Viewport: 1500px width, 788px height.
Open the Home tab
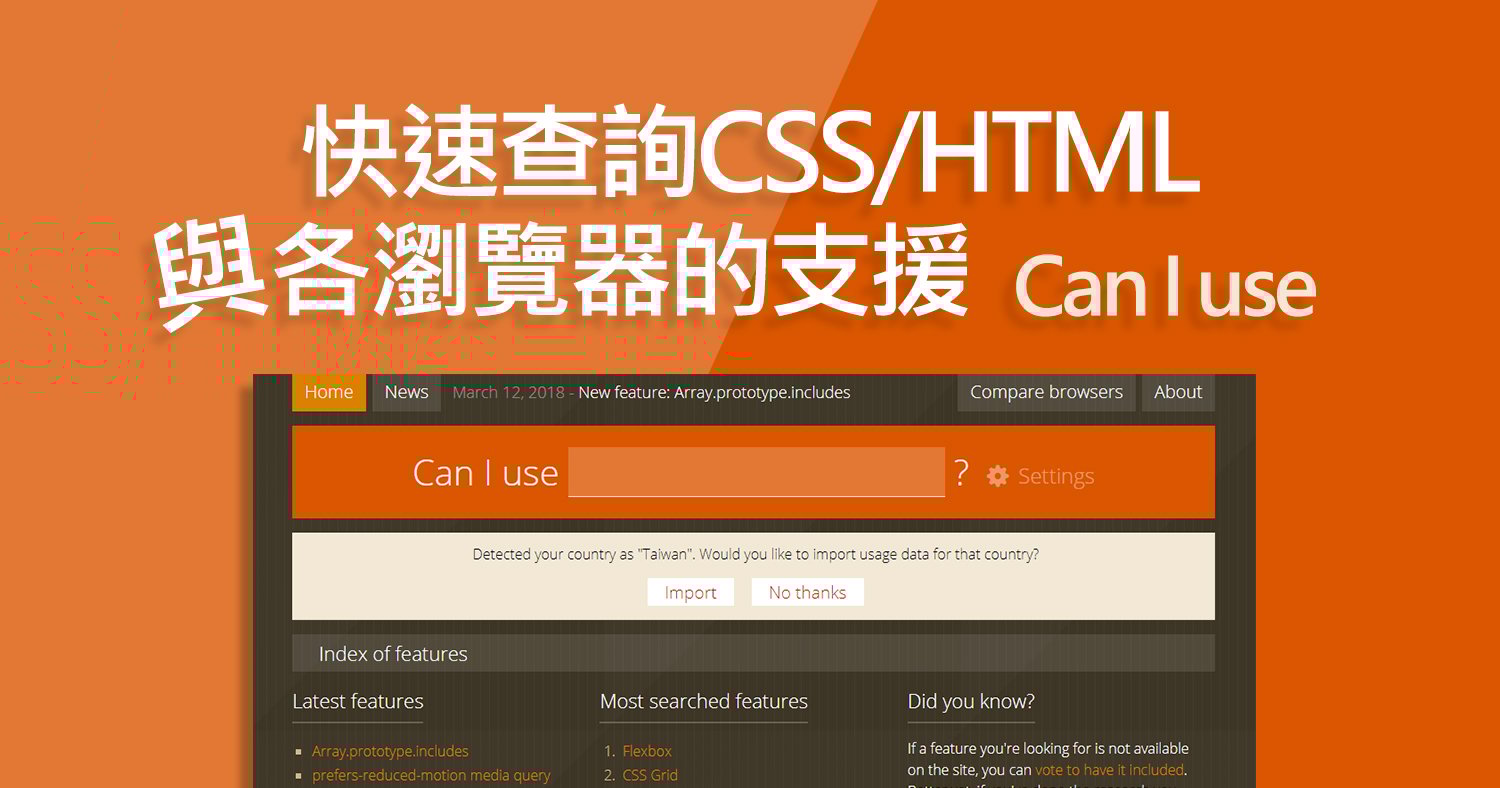click(329, 392)
